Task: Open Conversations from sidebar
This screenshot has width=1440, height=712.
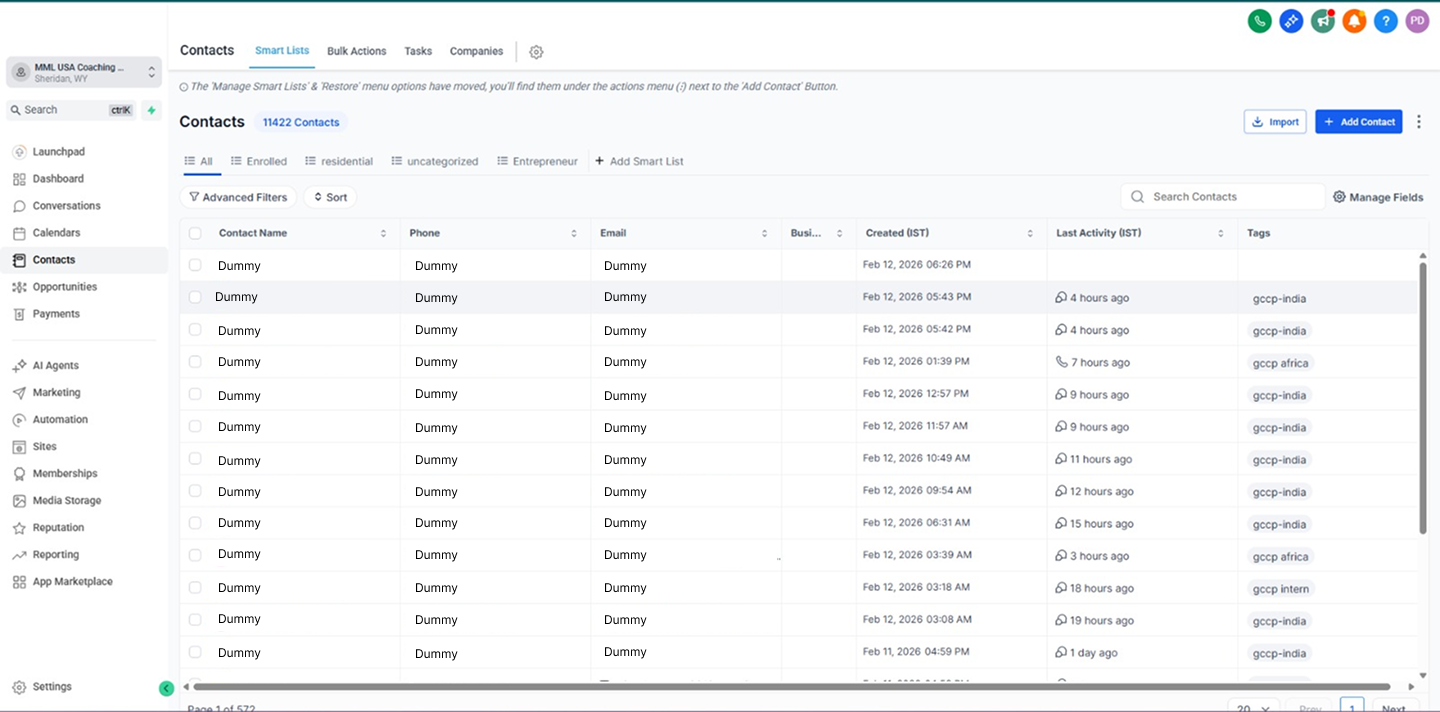Action: click(x=66, y=206)
